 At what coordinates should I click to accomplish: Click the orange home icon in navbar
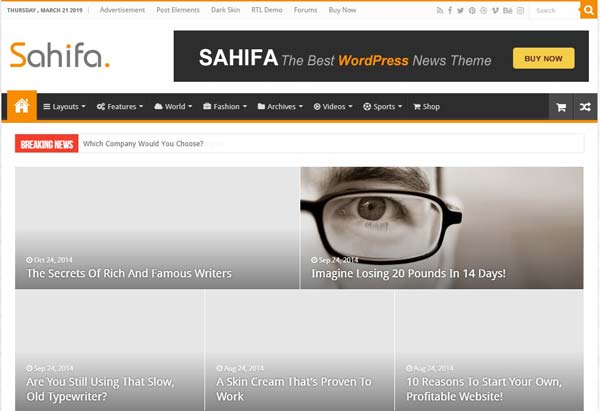pyautogui.click(x=22, y=106)
